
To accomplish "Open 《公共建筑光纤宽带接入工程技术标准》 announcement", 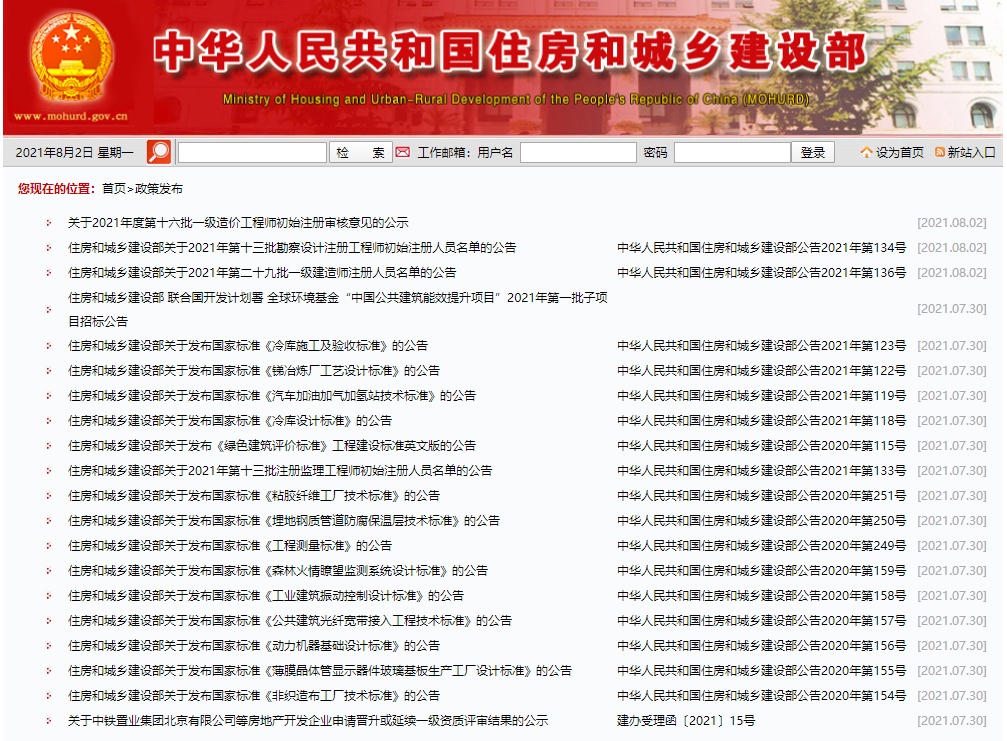I will point(290,622).
